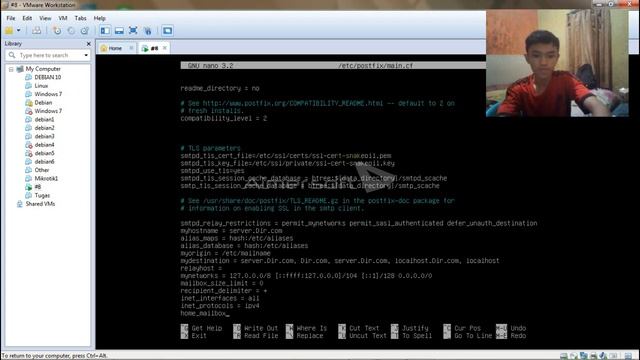640x360 pixels.
Task: Open the VM menu
Action: [x=63, y=18]
